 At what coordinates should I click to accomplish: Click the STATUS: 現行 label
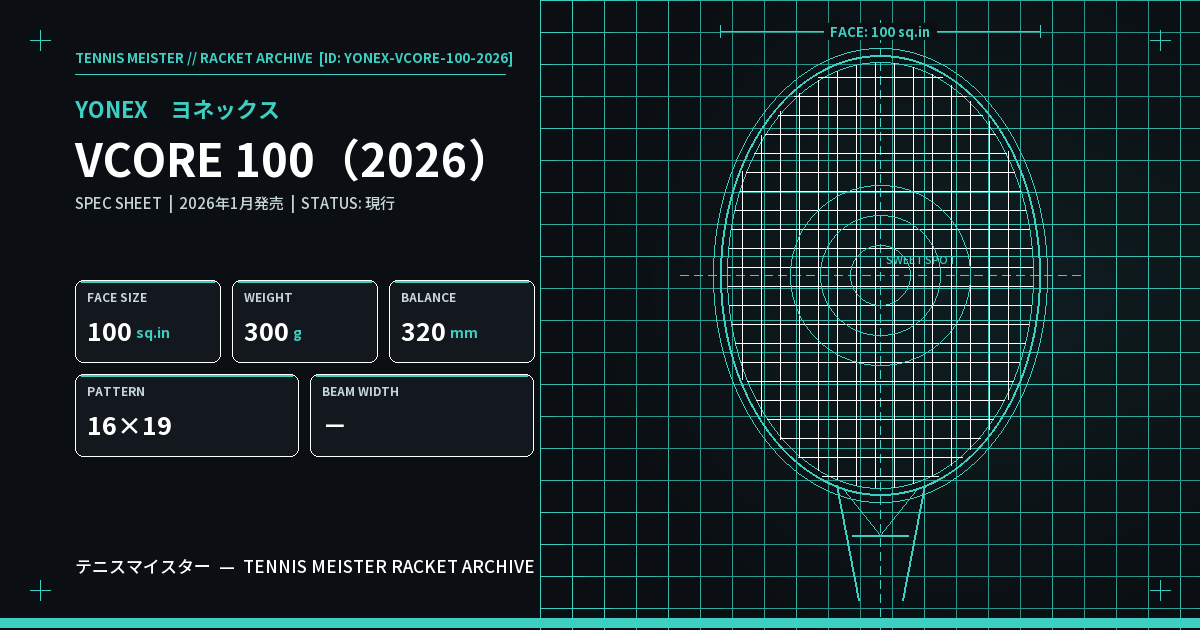pos(348,203)
